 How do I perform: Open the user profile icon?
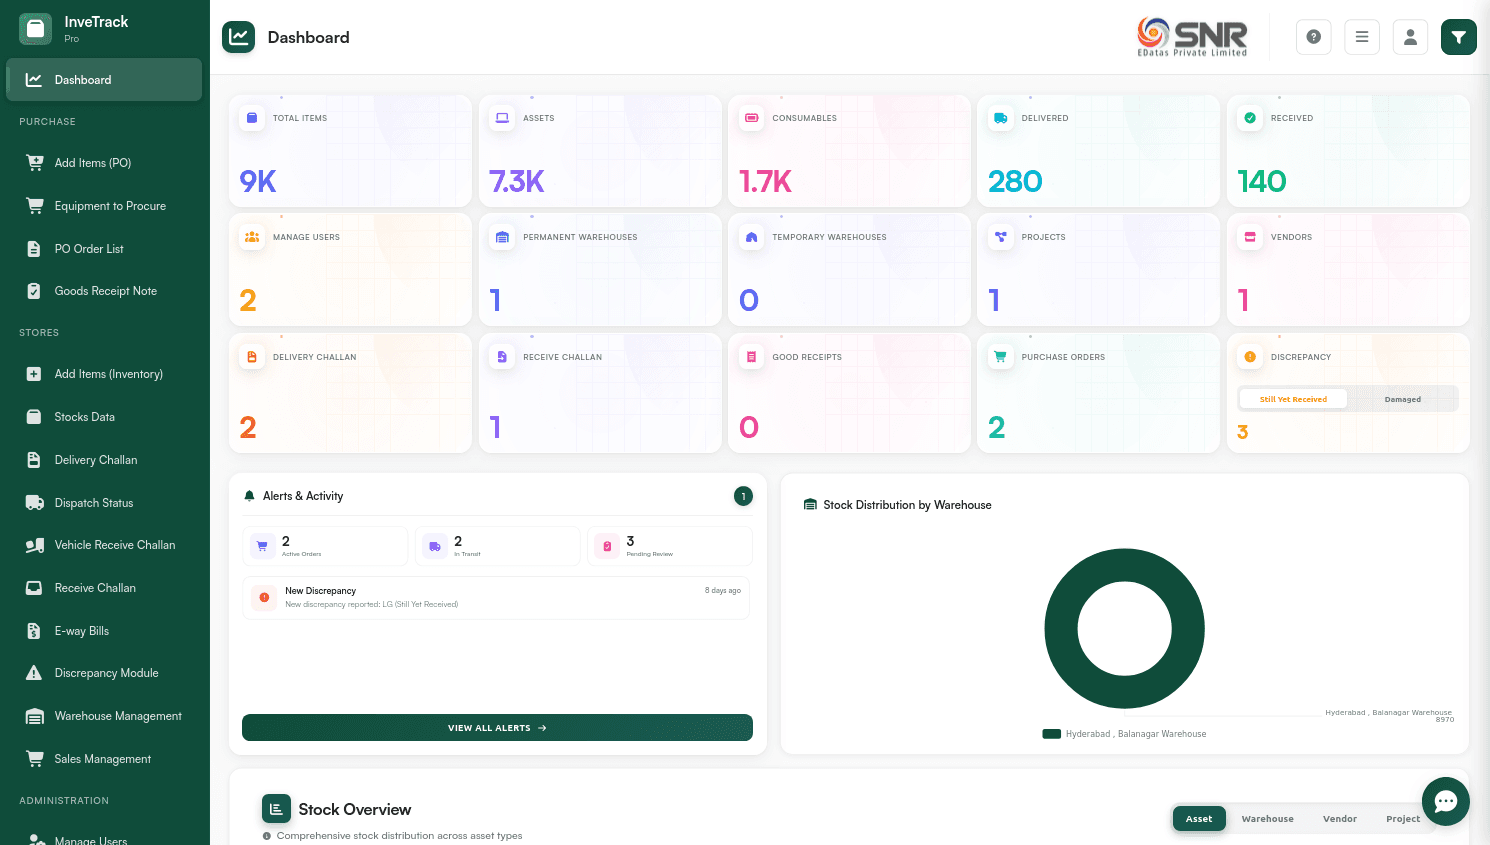coord(1410,37)
